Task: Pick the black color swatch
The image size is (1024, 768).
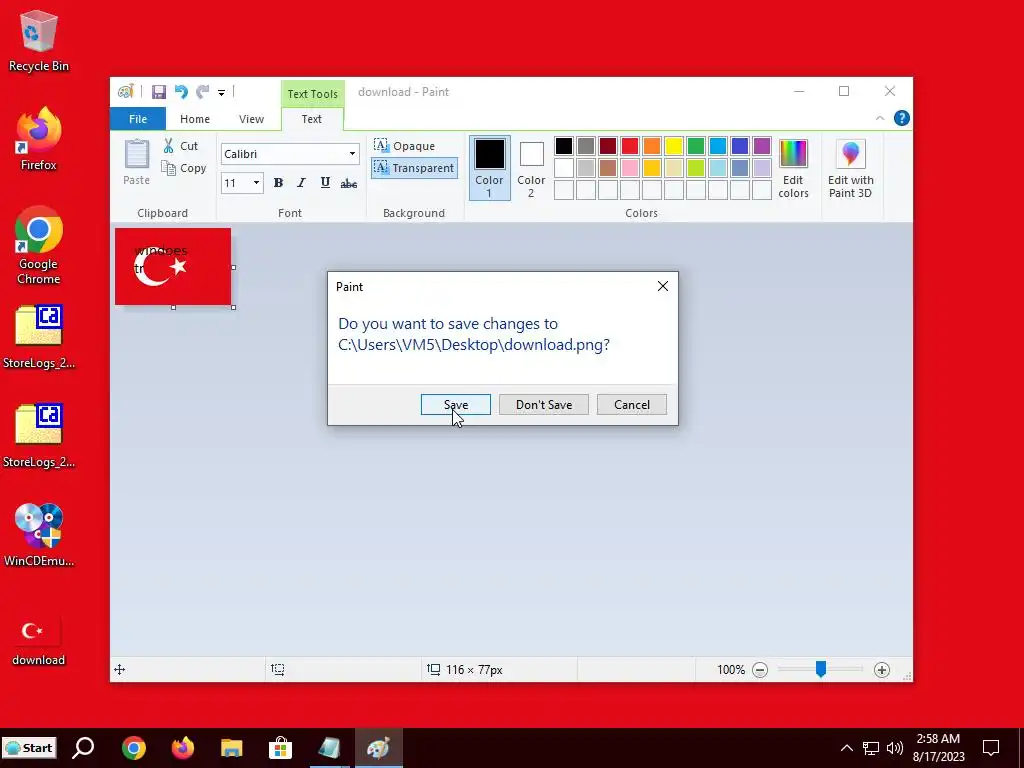Action: (x=564, y=146)
